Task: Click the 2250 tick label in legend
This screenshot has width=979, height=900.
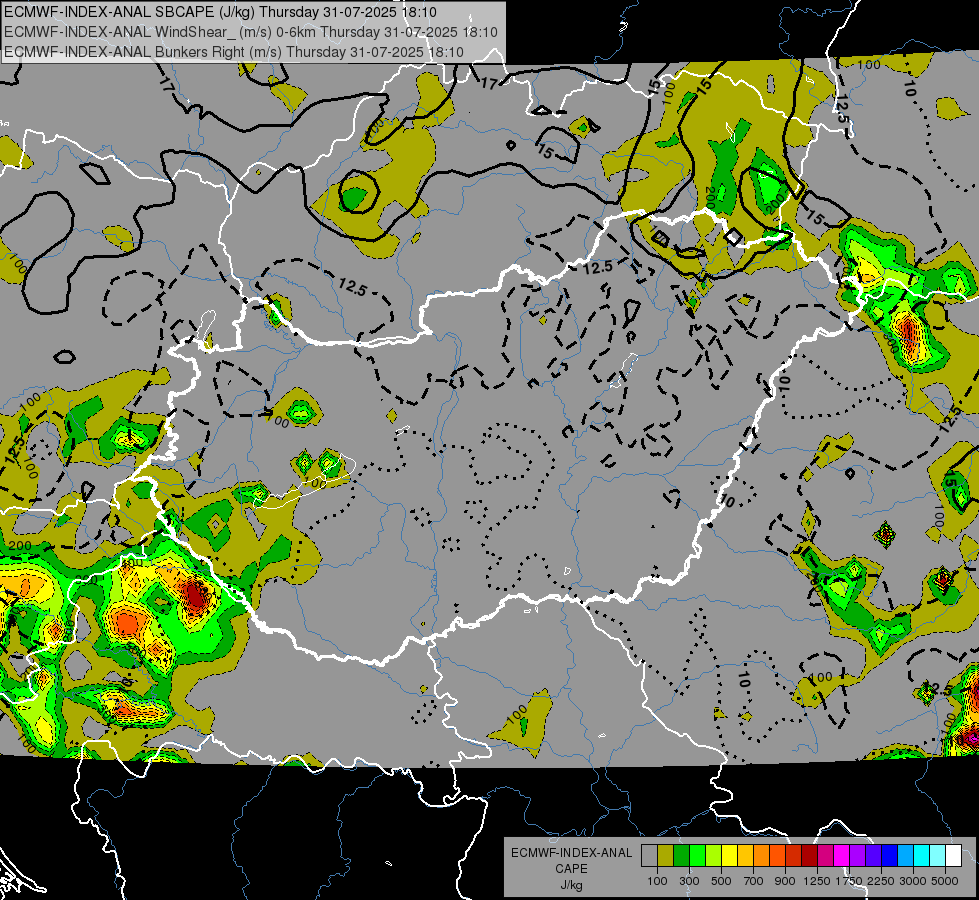Action: [x=881, y=881]
